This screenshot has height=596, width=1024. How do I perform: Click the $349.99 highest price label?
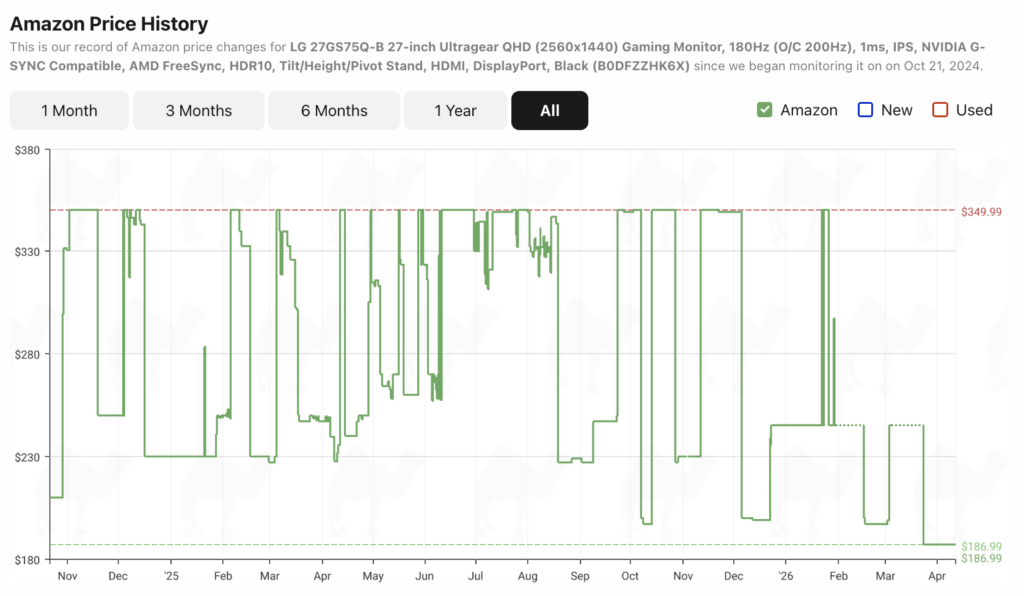pyautogui.click(x=980, y=212)
